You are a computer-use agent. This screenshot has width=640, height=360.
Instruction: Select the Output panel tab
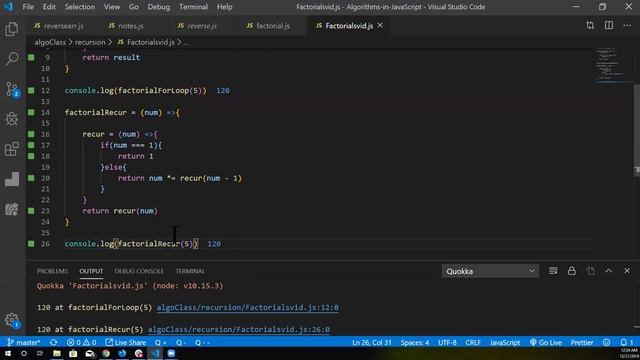pyautogui.click(x=91, y=271)
